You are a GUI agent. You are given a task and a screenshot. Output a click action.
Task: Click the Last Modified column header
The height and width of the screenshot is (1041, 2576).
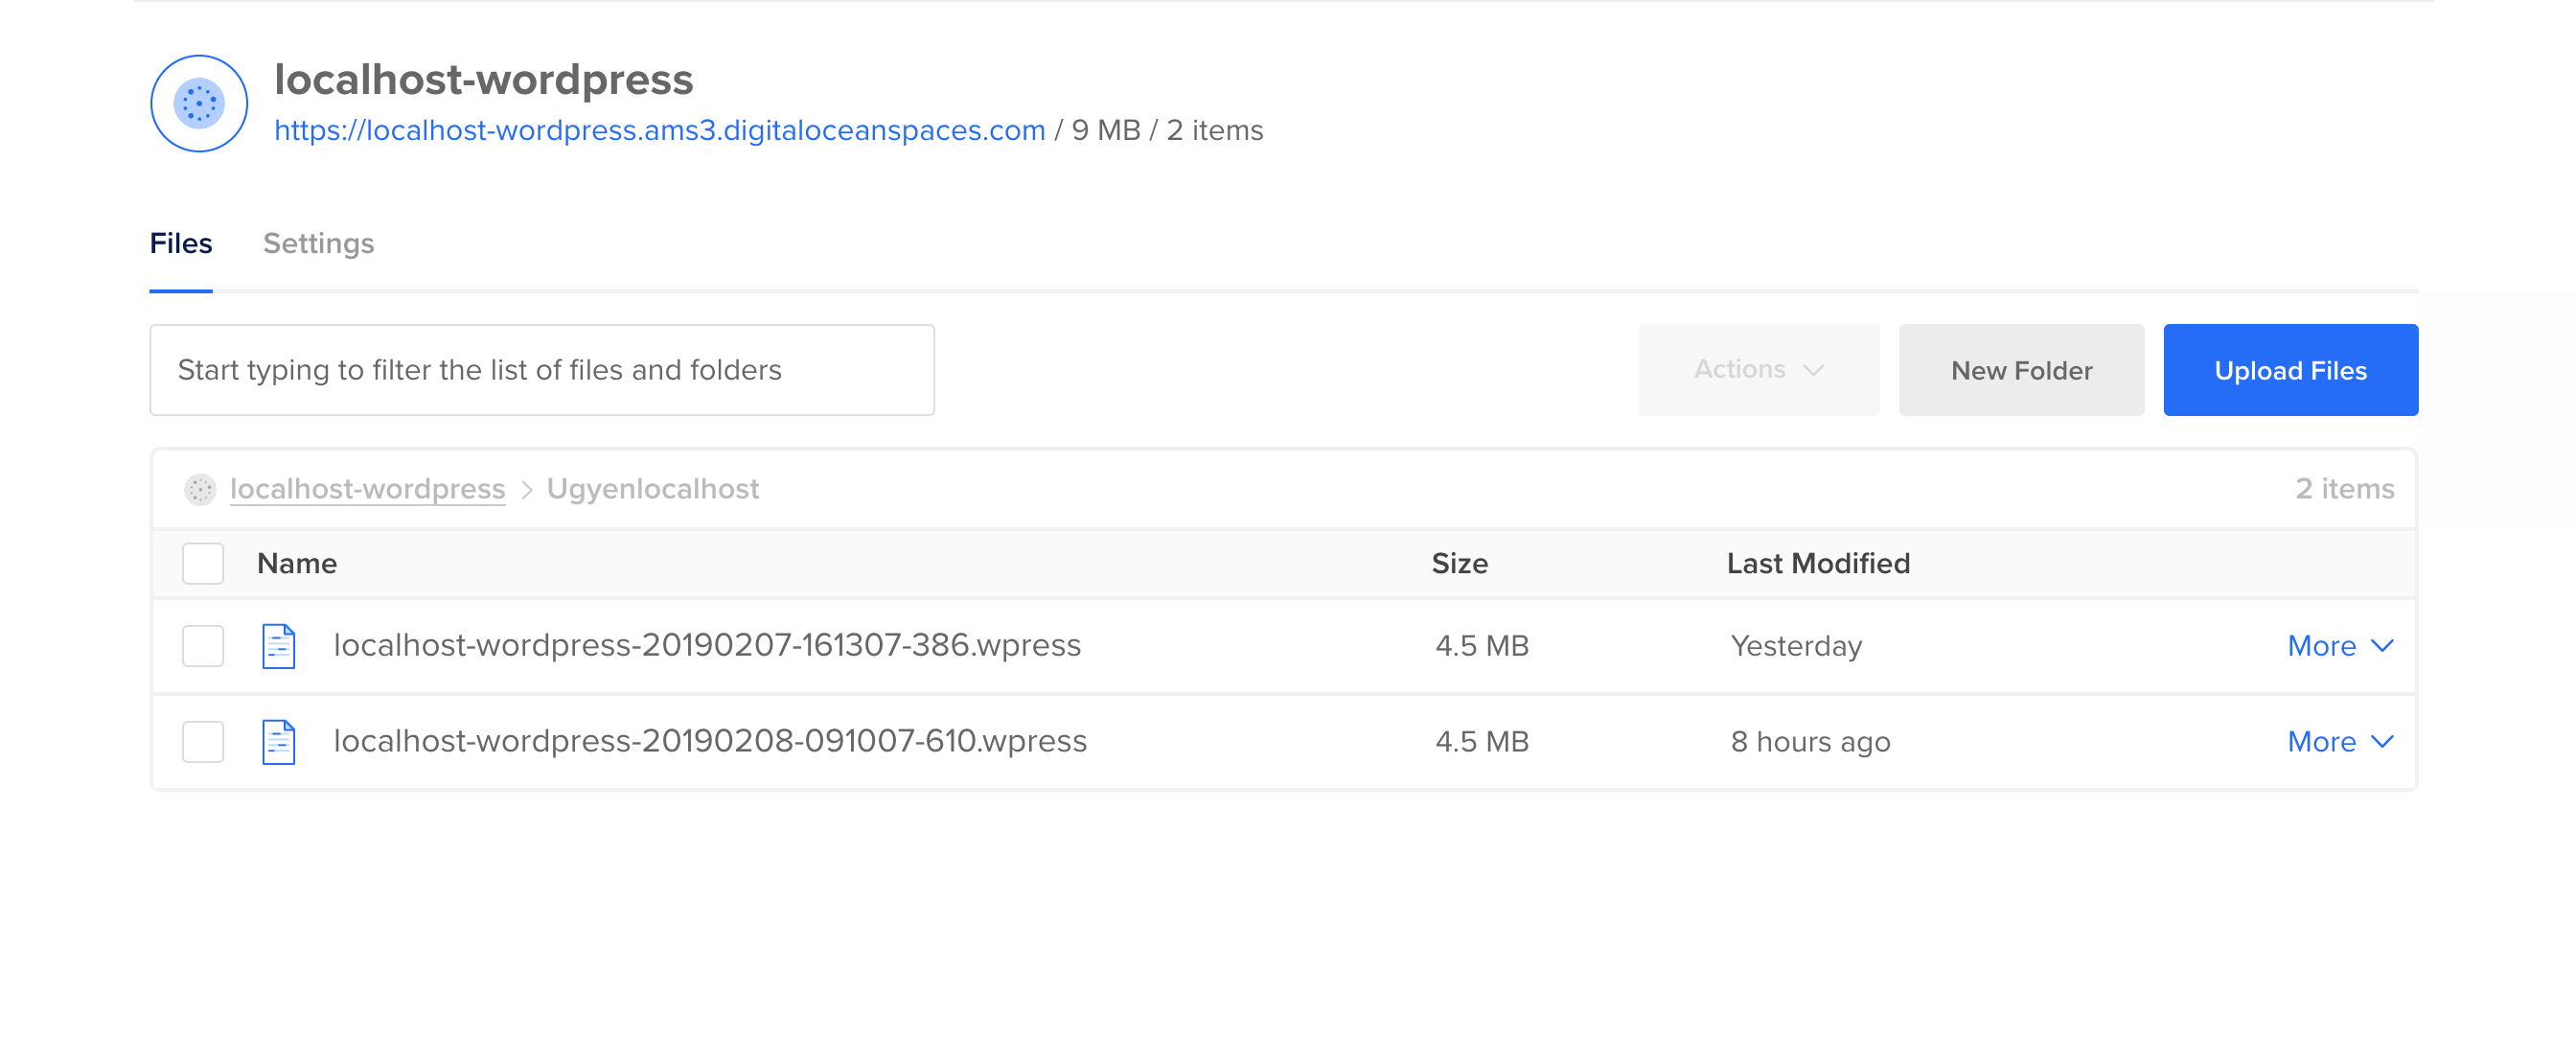[1818, 564]
